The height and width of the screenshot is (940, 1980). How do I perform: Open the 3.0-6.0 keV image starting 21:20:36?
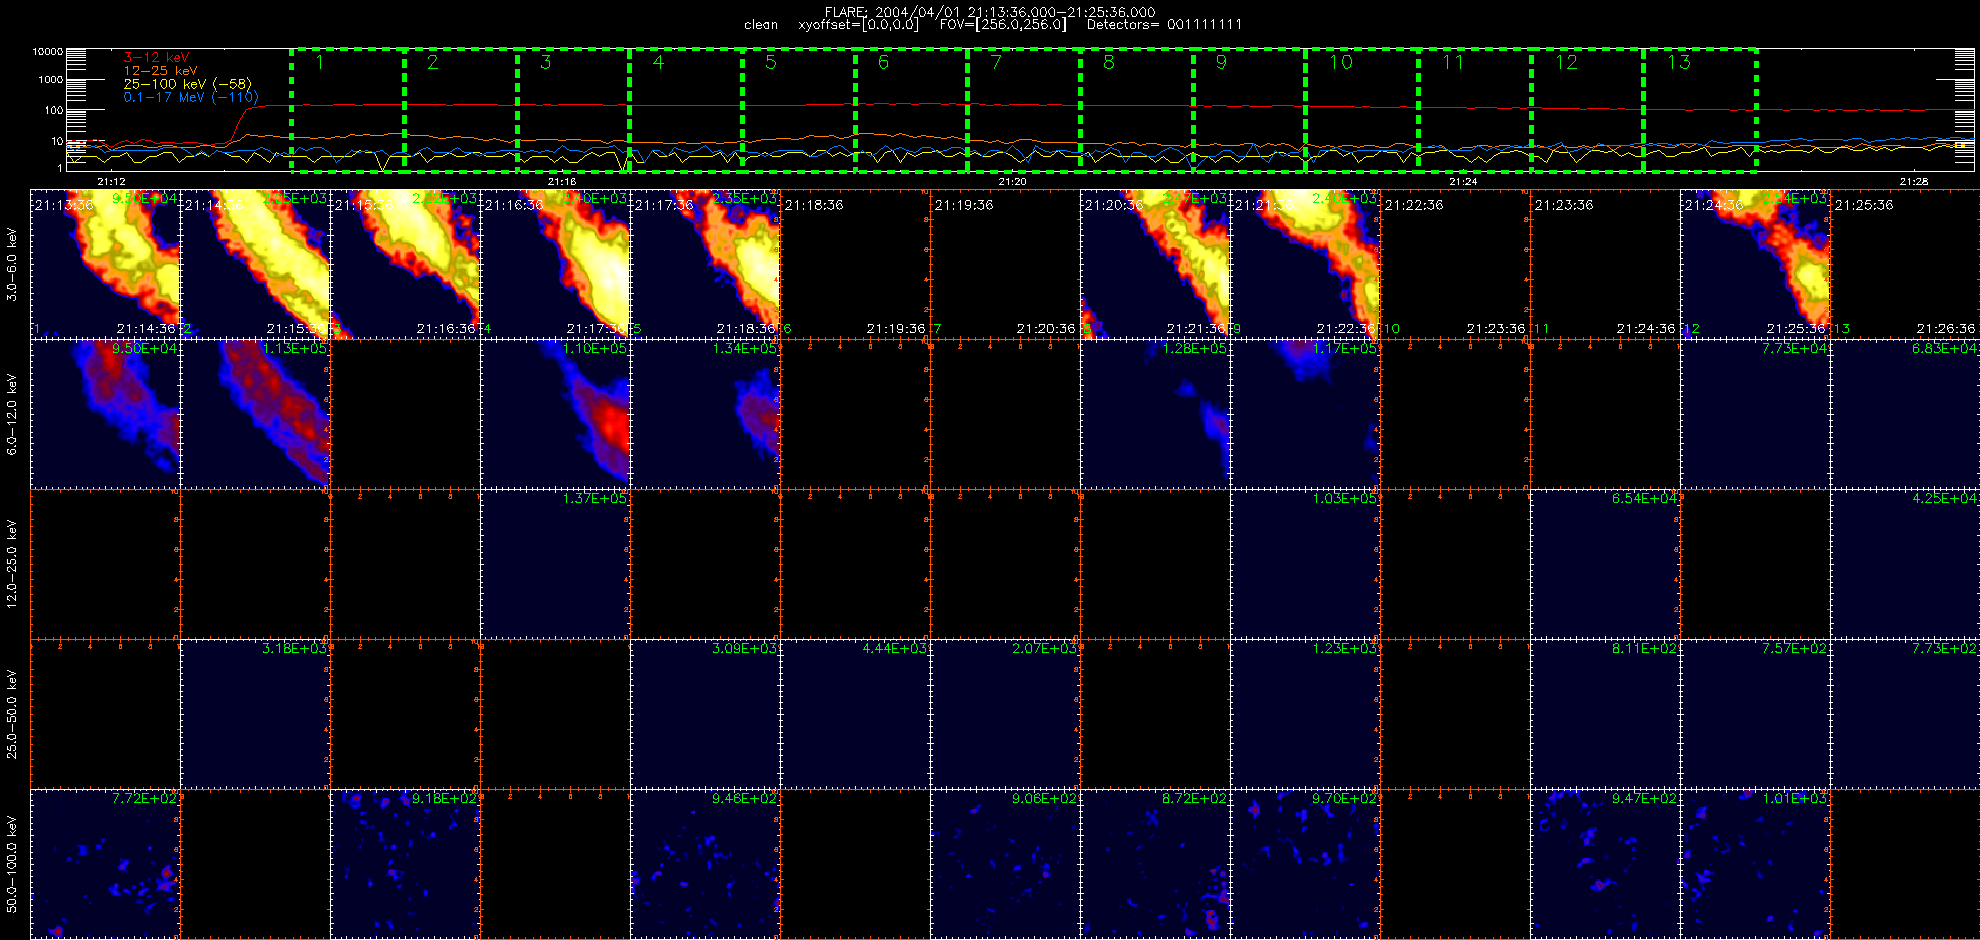coord(1156,264)
